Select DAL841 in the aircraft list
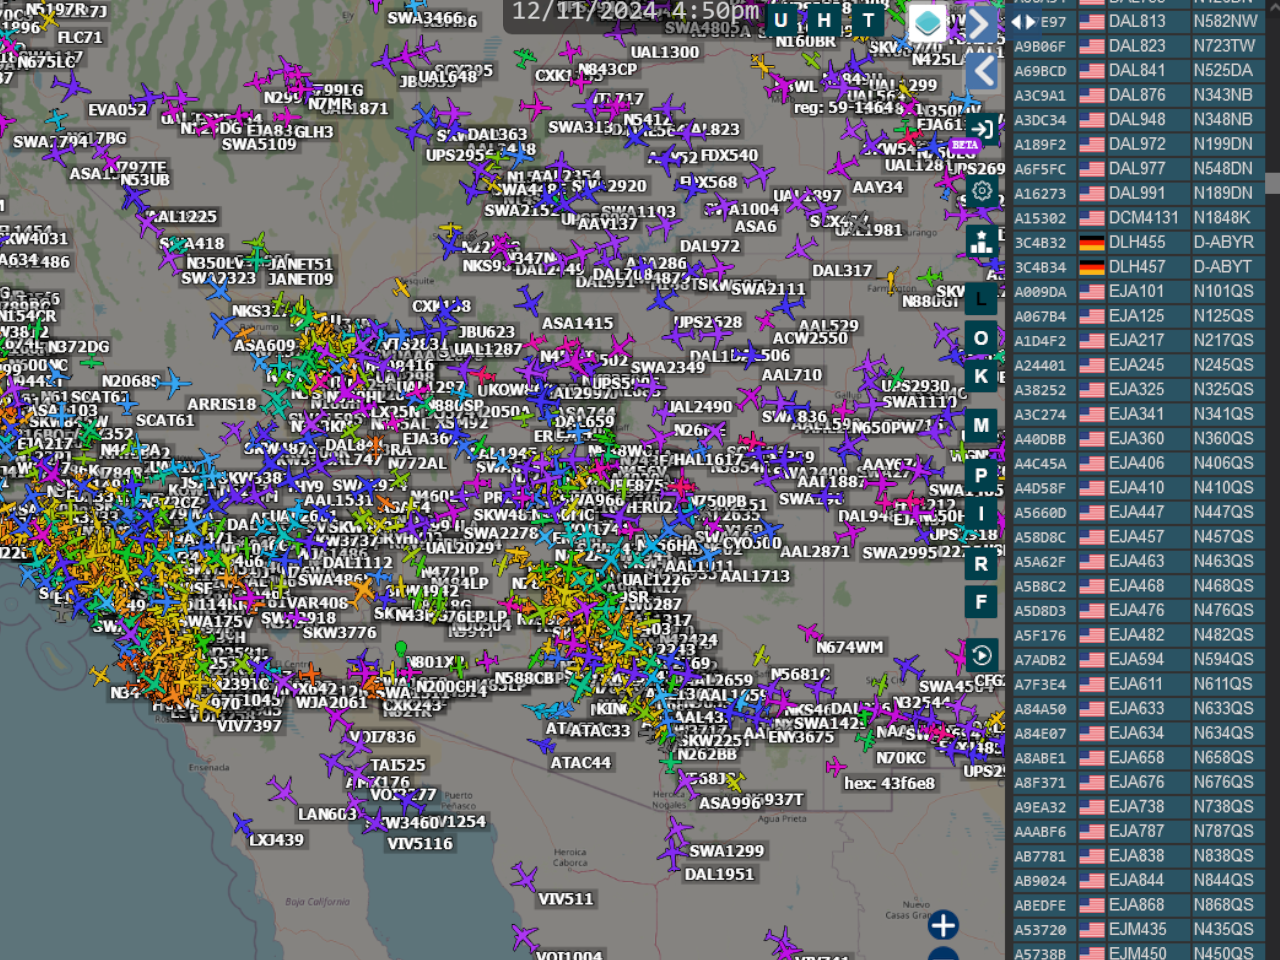Viewport: 1280px width, 960px height. (1137, 70)
